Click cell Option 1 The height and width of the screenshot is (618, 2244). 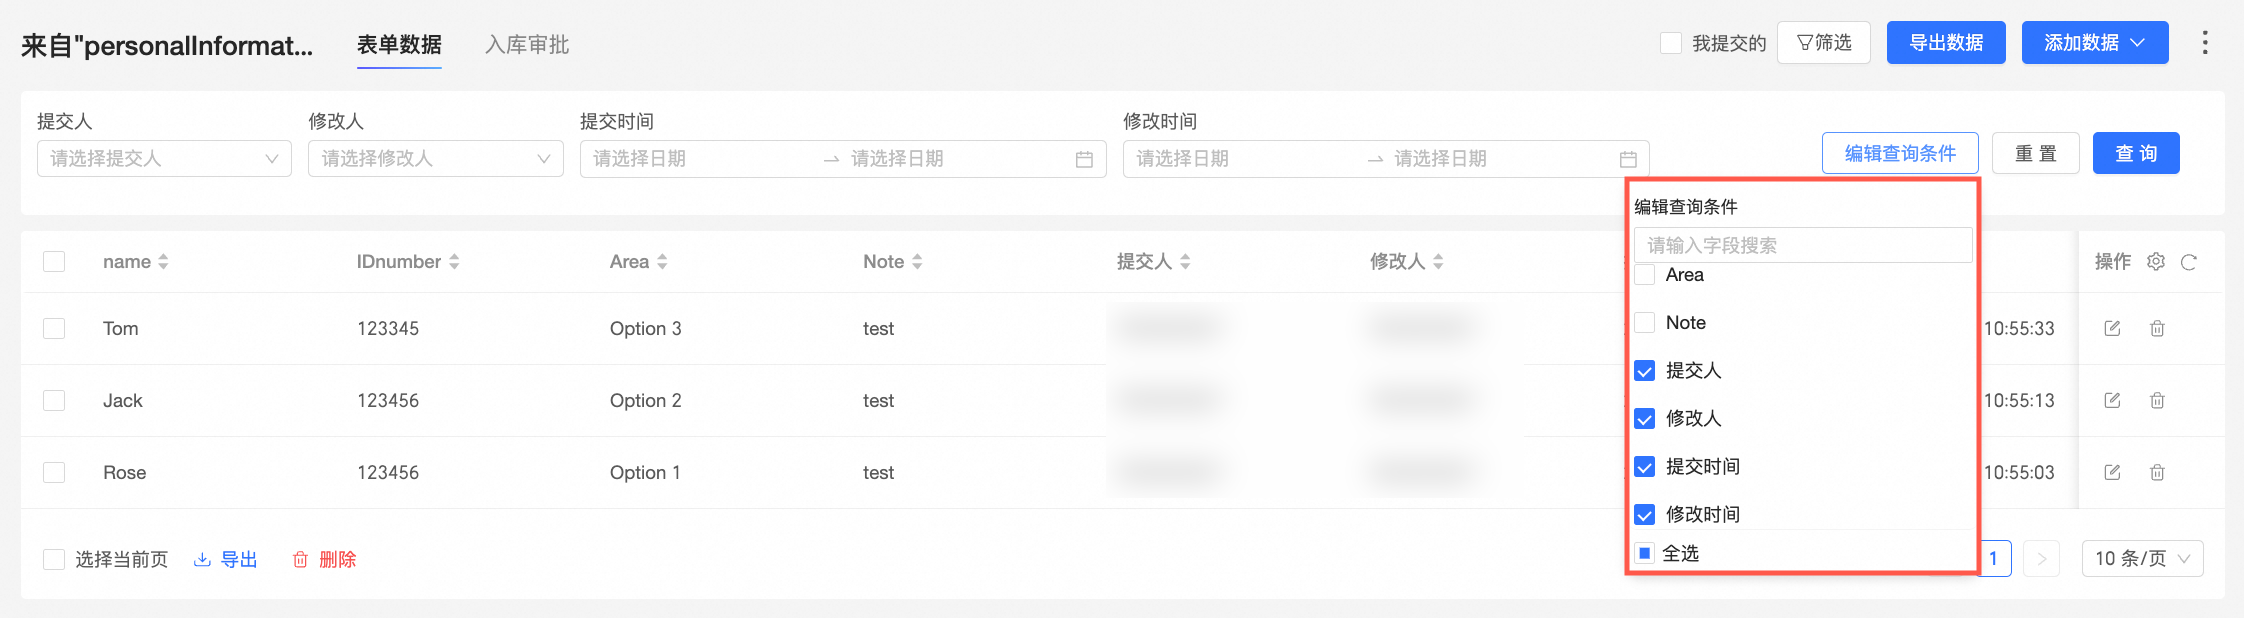tap(645, 472)
